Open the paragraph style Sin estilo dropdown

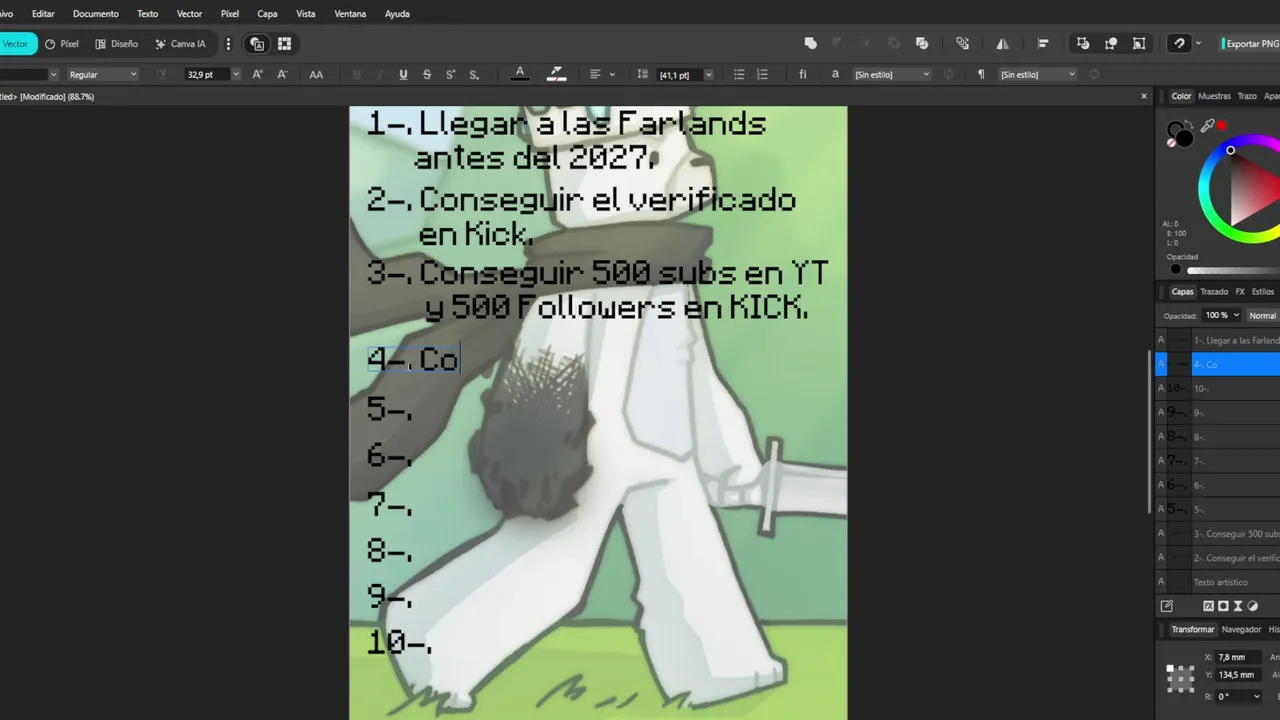[1038, 75]
